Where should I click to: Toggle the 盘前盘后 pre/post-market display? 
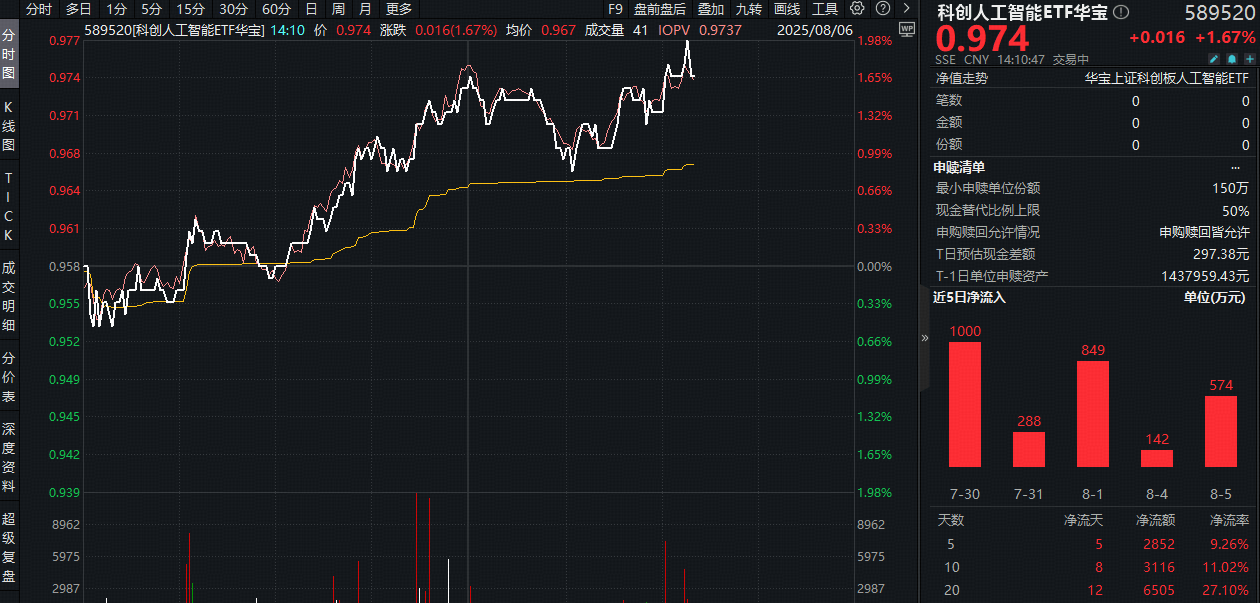[659, 9]
